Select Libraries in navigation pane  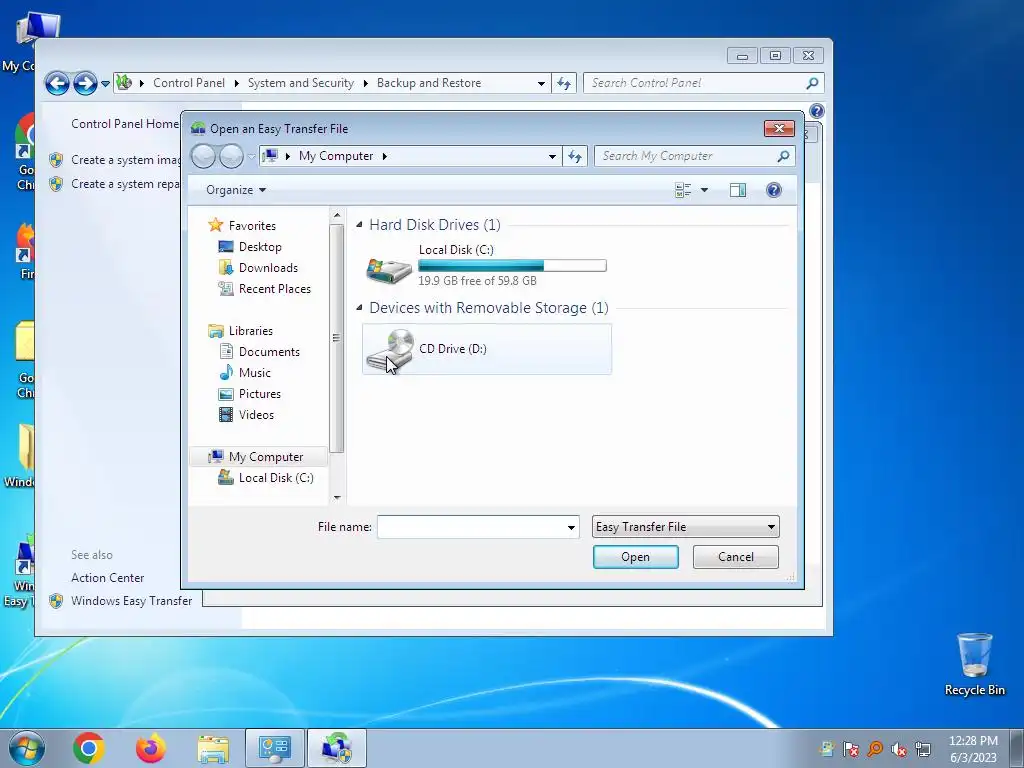pyautogui.click(x=250, y=330)
